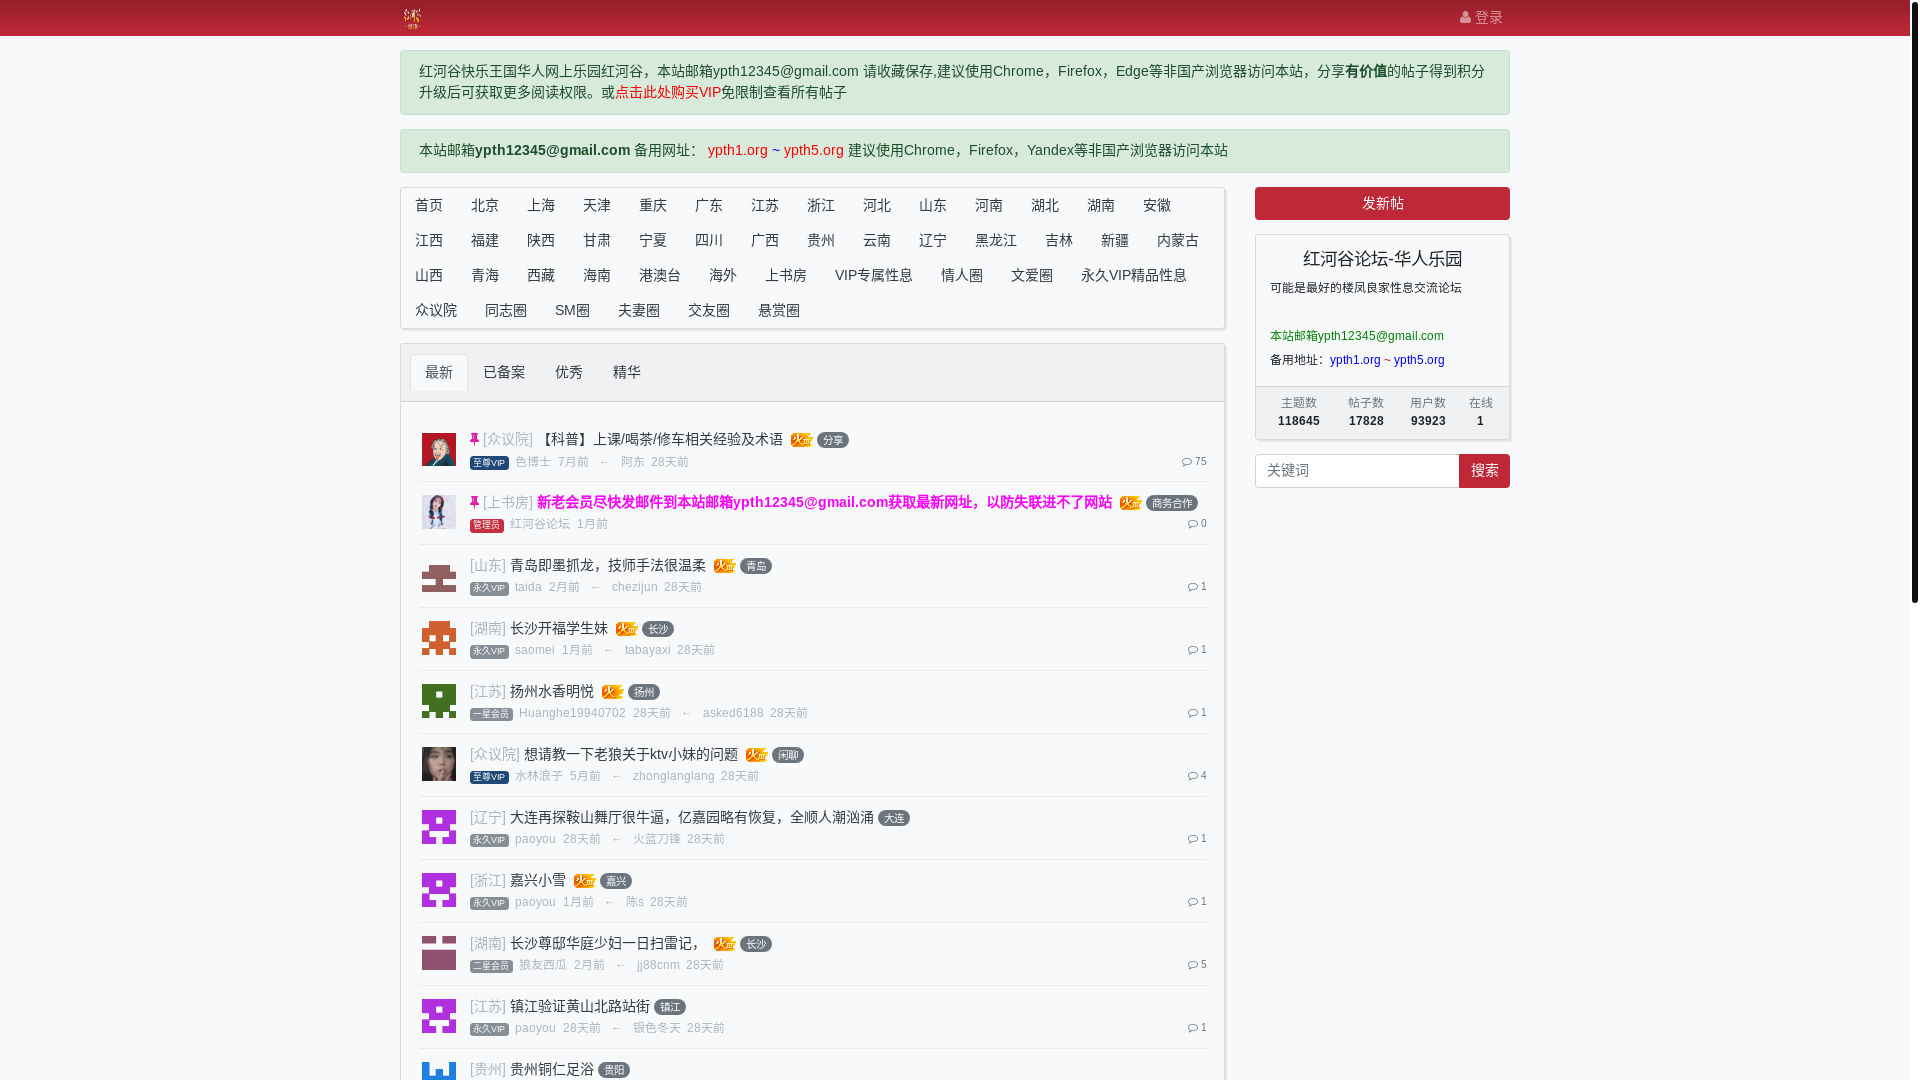The width and height of the screenshot is (1920, 1080).
Task: Open avatar of user 色博士
Action: pyautogui.click(x=438, y=450)
